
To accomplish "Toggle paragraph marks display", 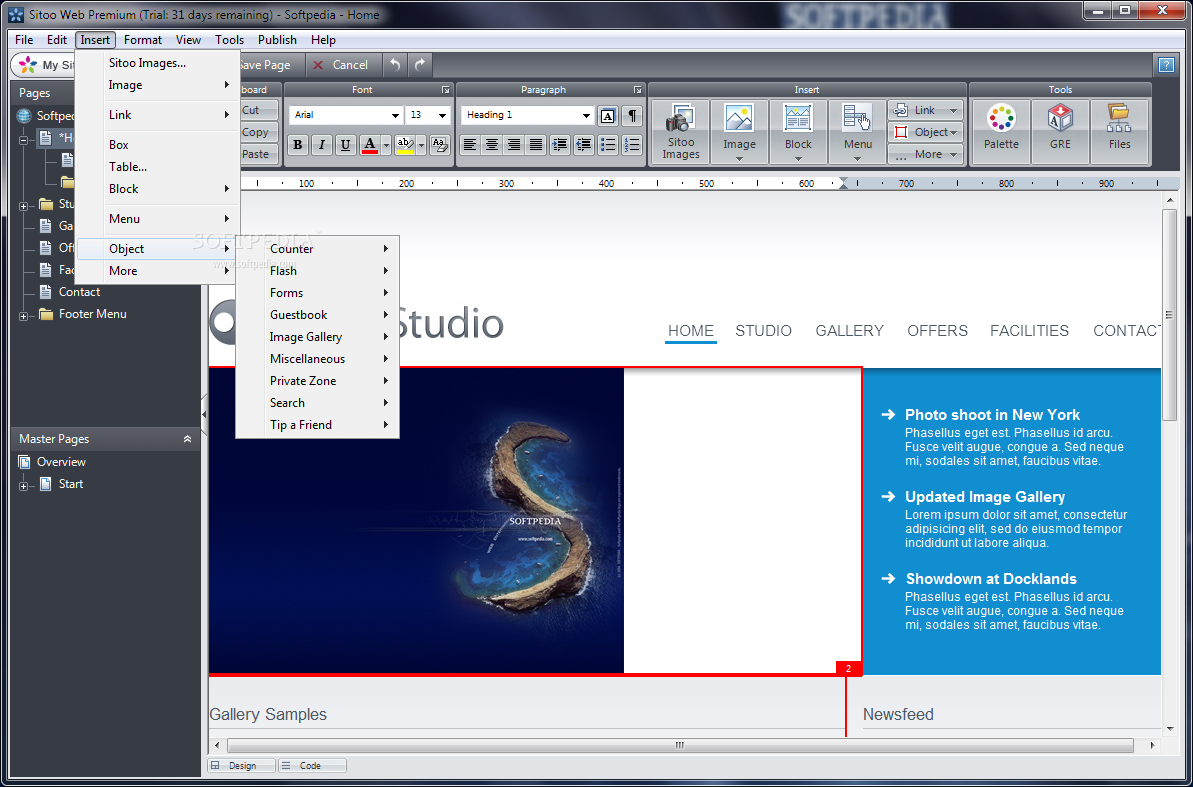I will point(631,116).
